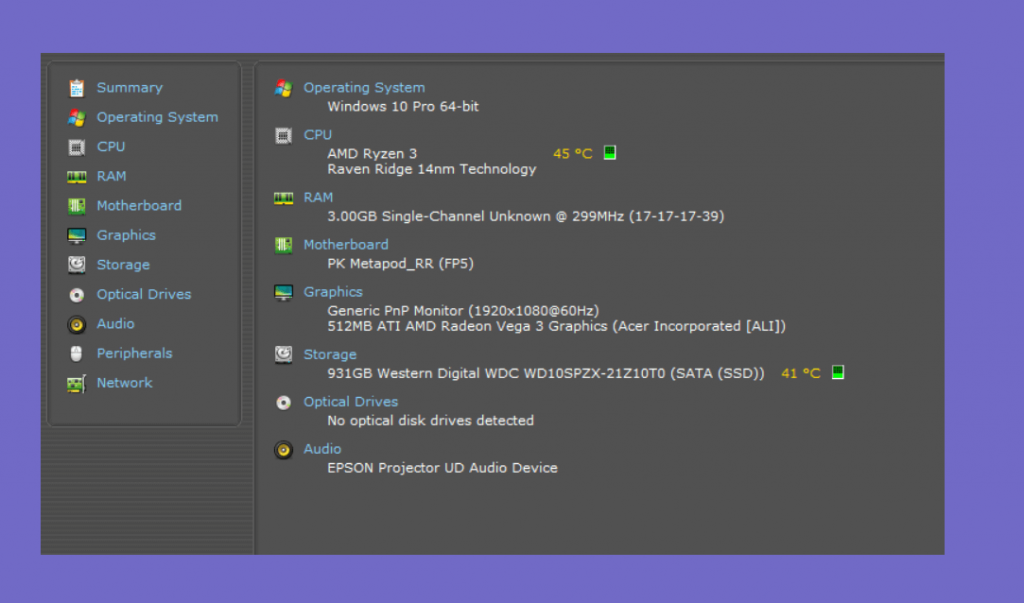Follow the Audio heading link in summary

[x=322, y=449]
